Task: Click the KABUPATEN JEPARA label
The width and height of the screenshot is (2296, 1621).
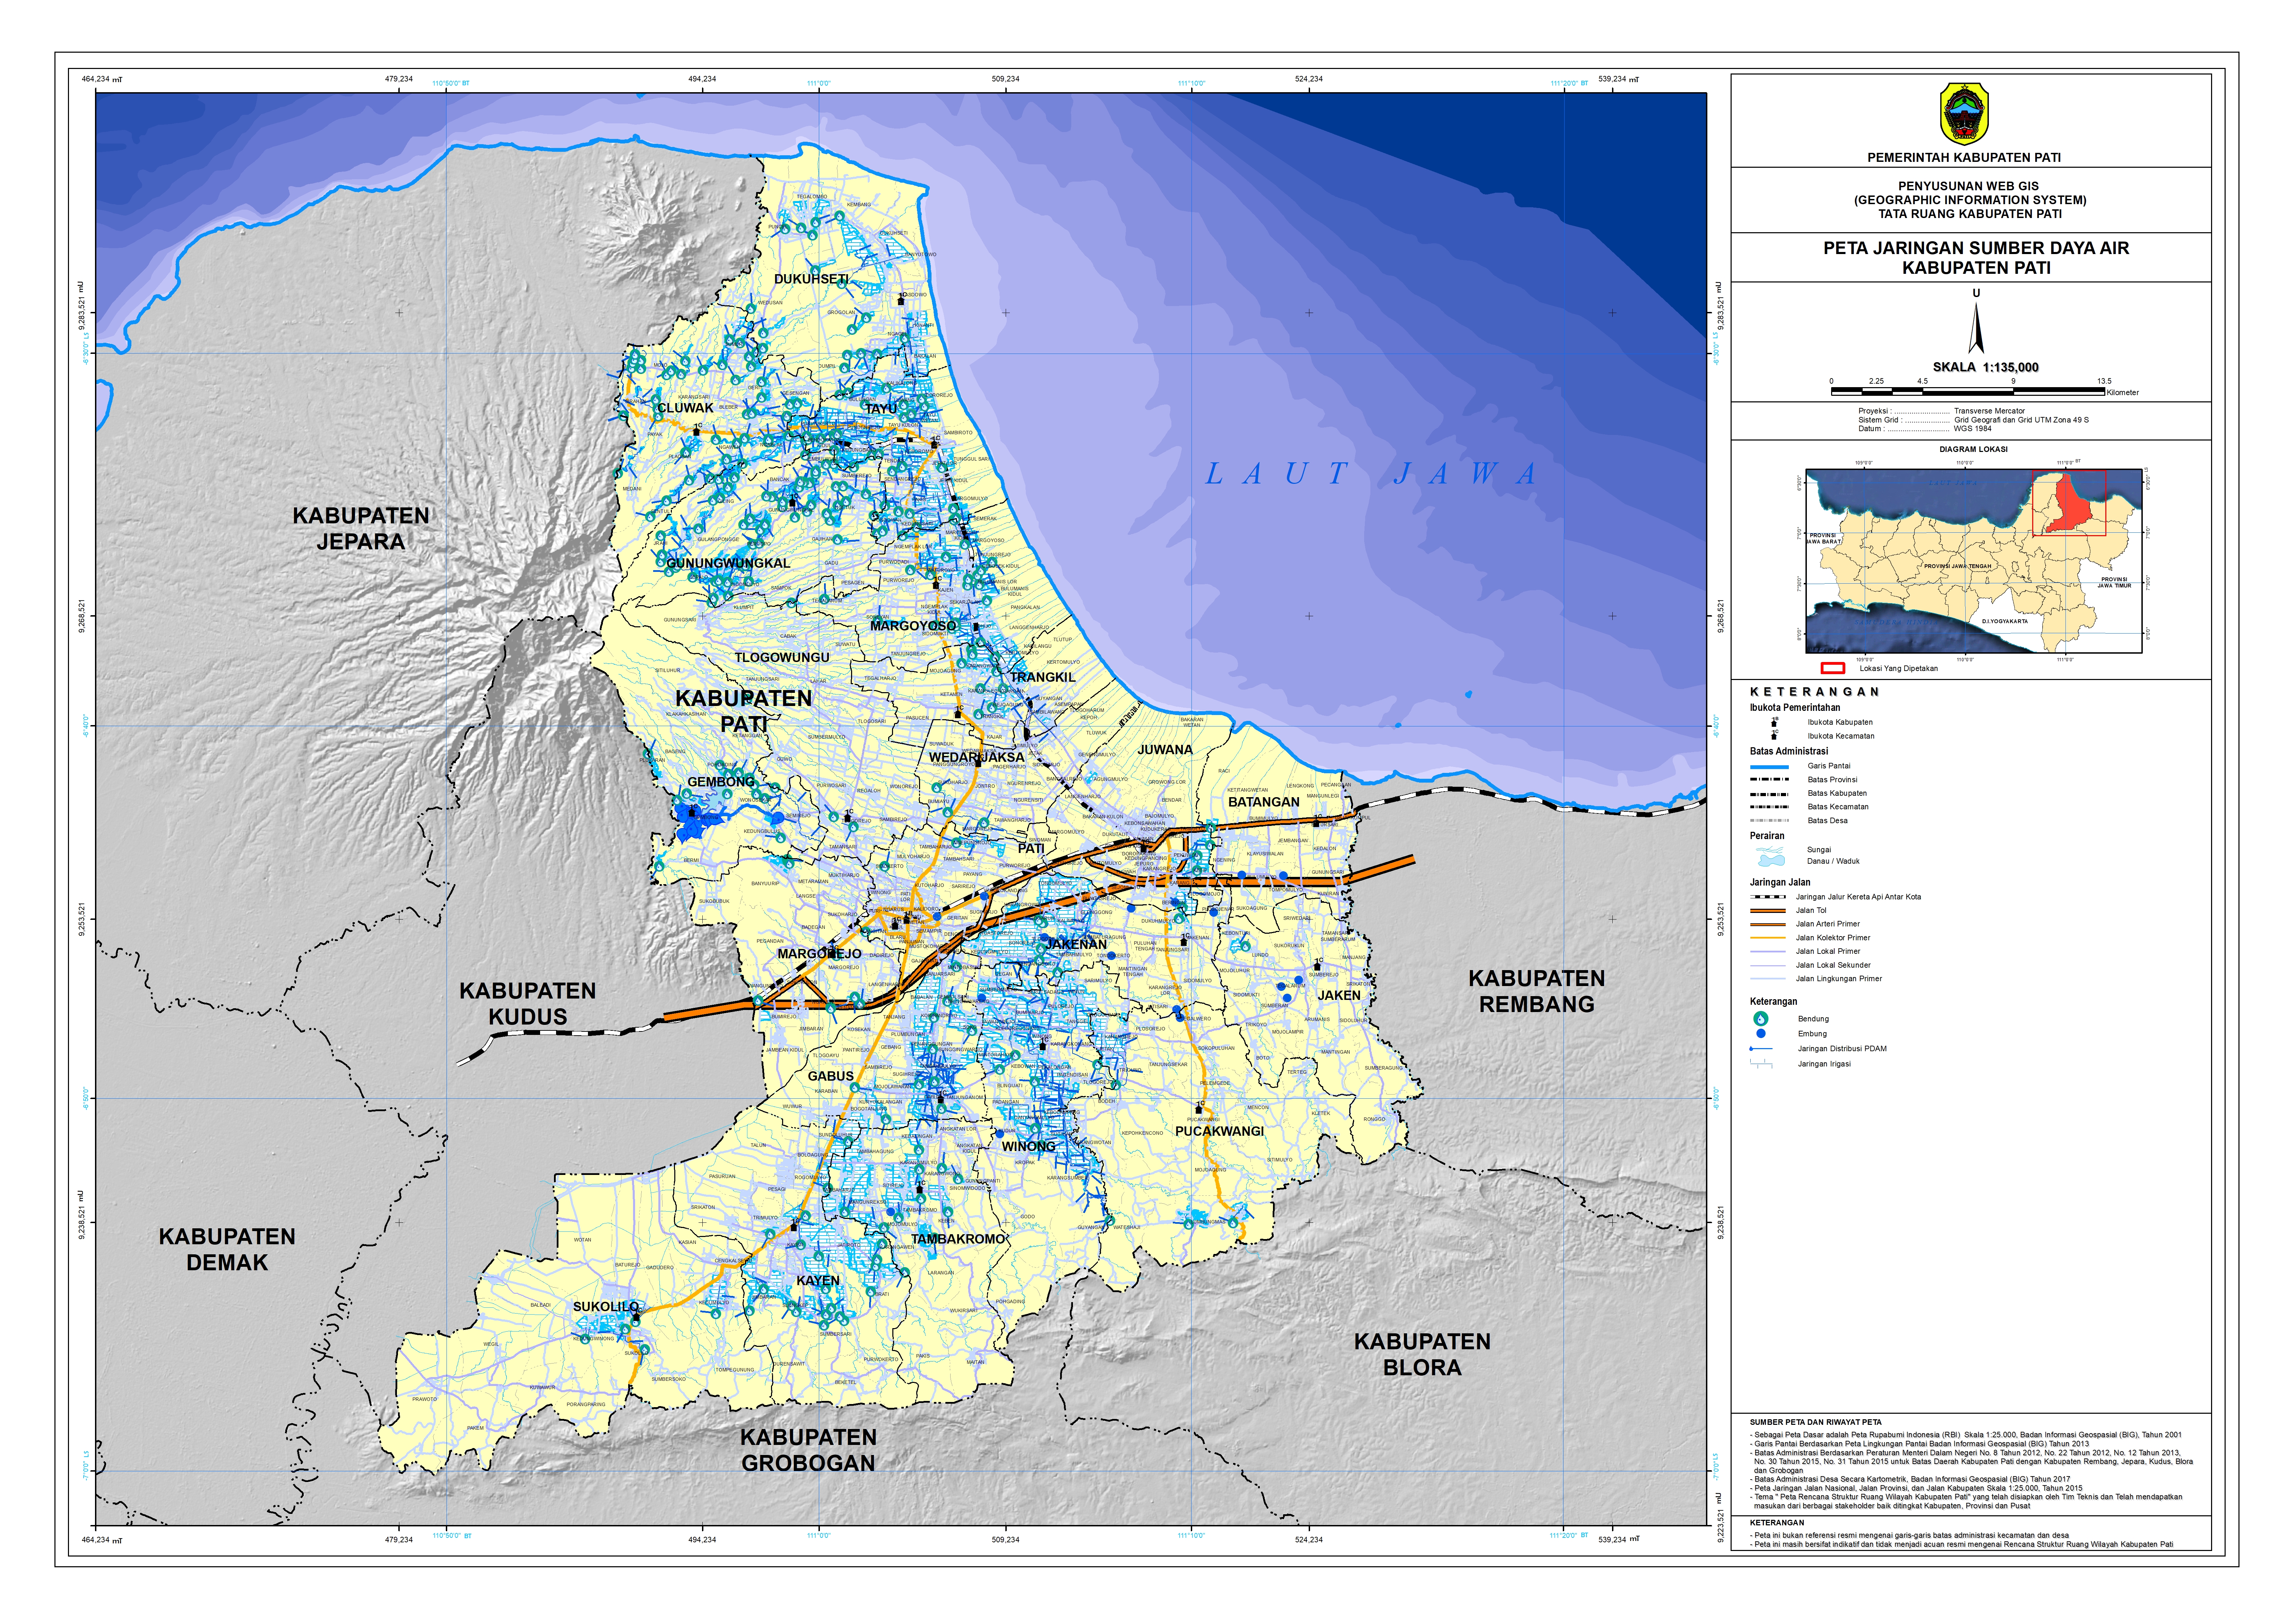Action: [x=361, y=529]
